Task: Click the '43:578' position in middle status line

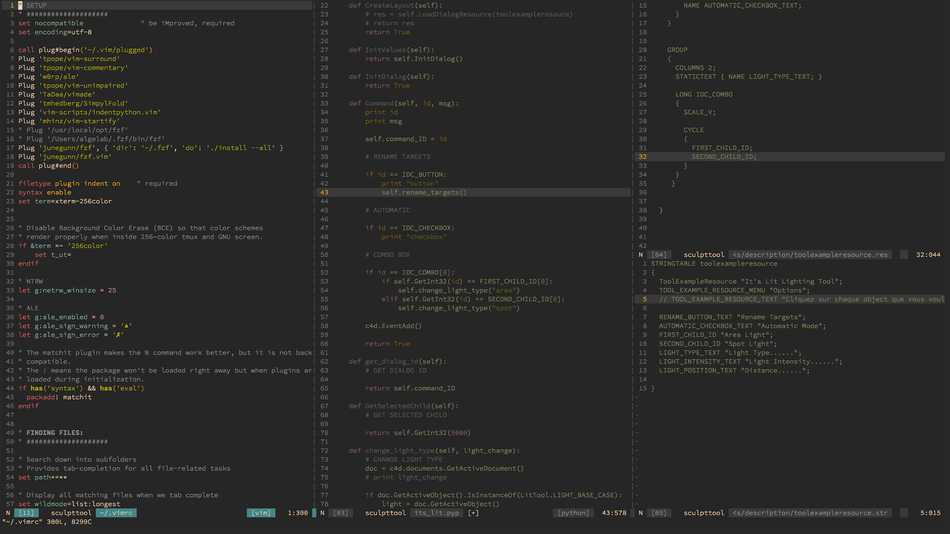Action: (x=614, y=513)
